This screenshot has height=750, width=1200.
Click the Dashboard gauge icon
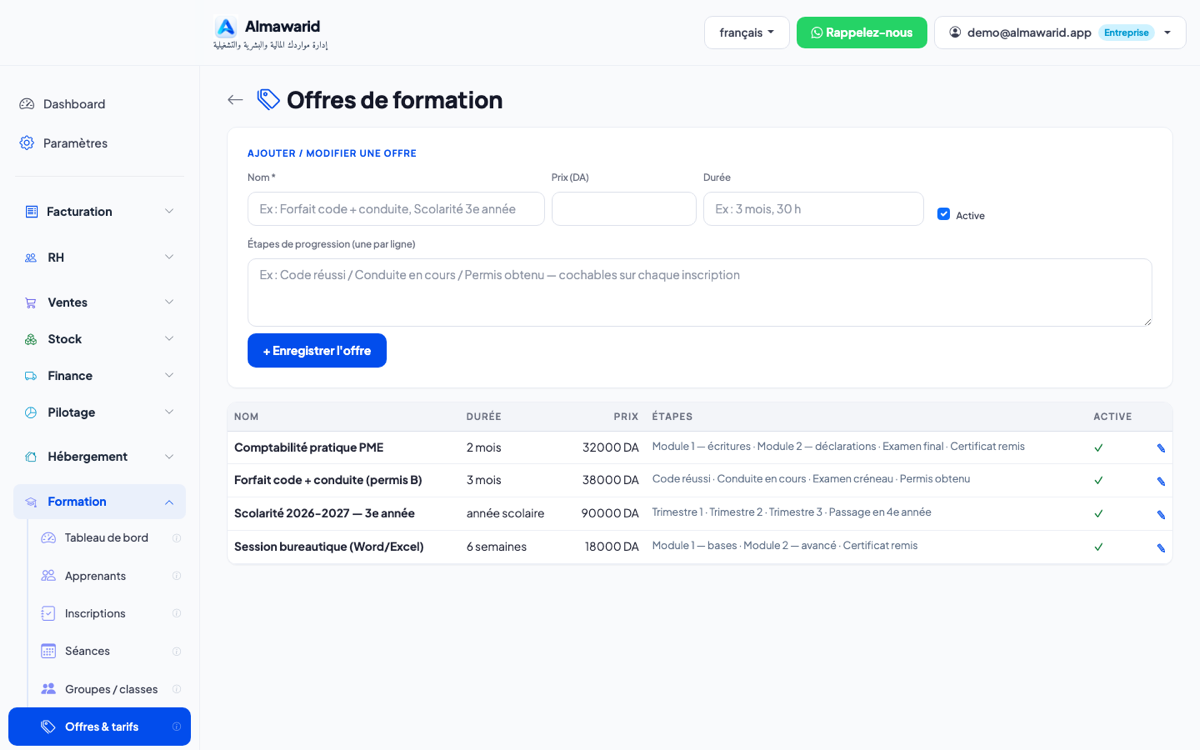click(27, 104)
